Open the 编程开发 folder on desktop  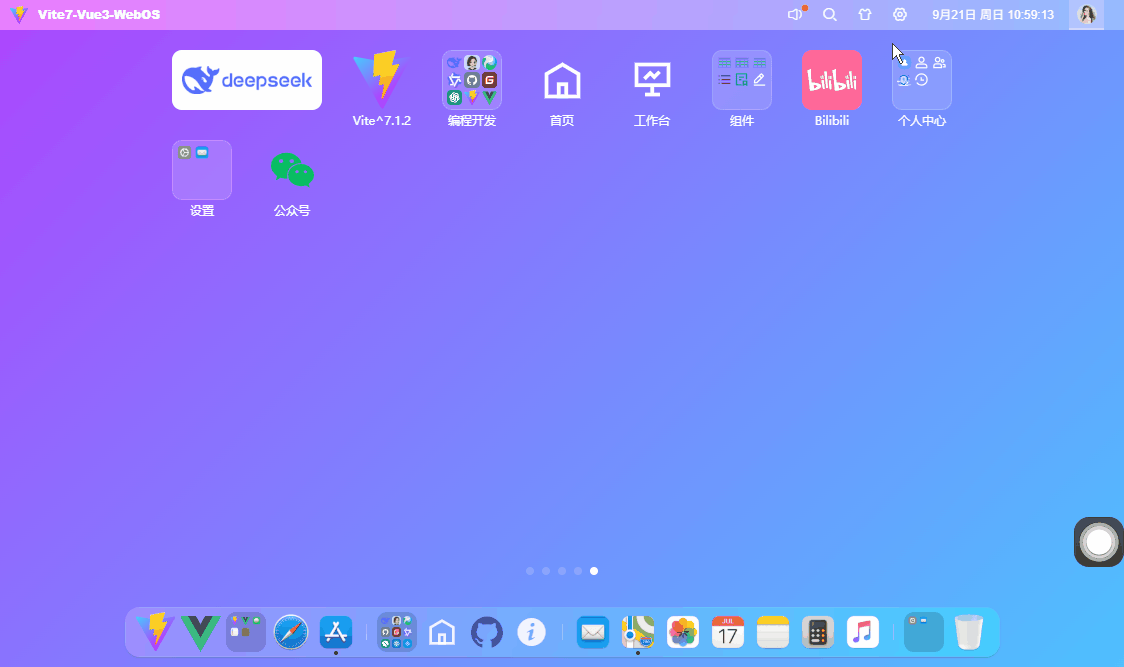pyautogui.click(x=472, y=80)
